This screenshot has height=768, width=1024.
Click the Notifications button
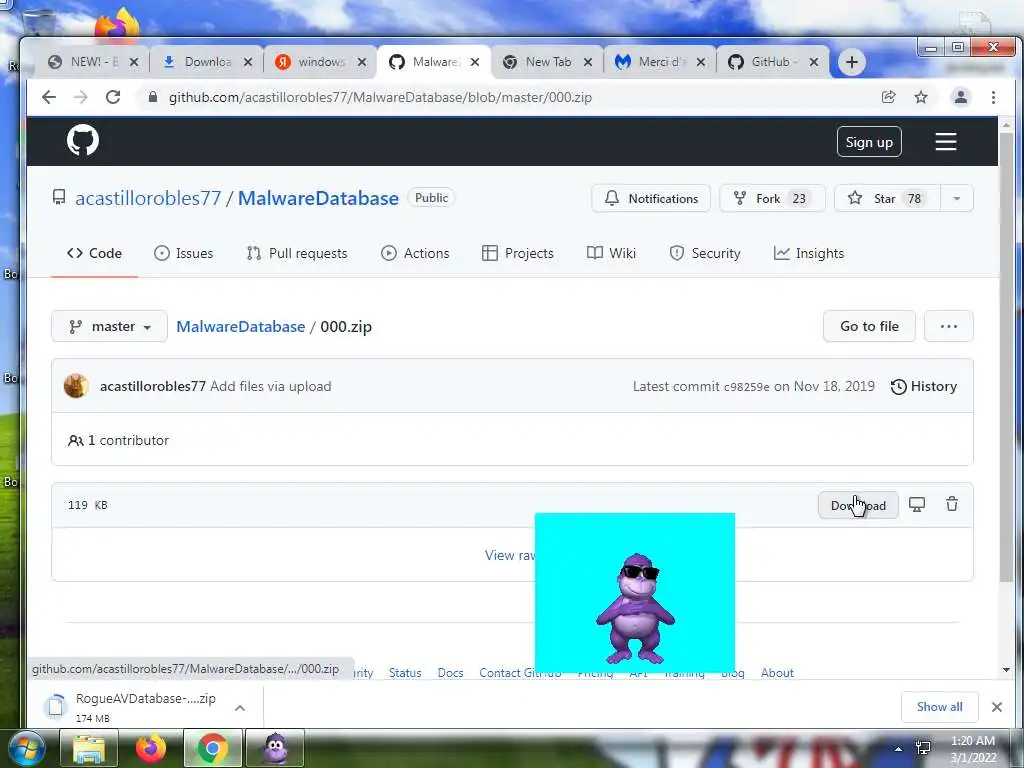click(651, 199)
